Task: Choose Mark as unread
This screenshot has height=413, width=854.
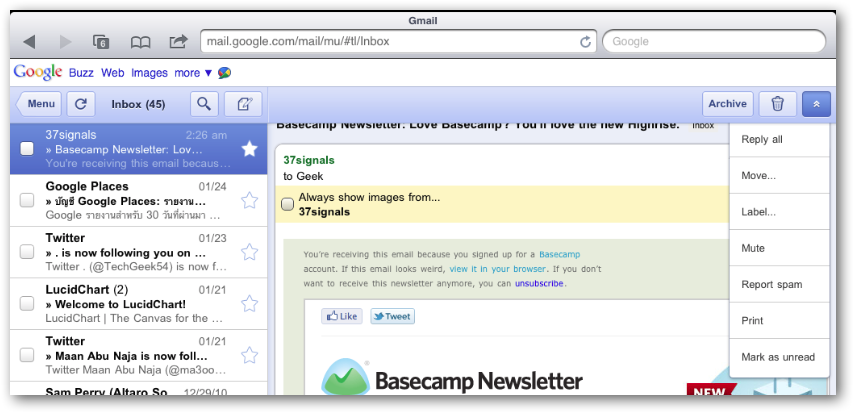Action: click(x=779, y=357)
